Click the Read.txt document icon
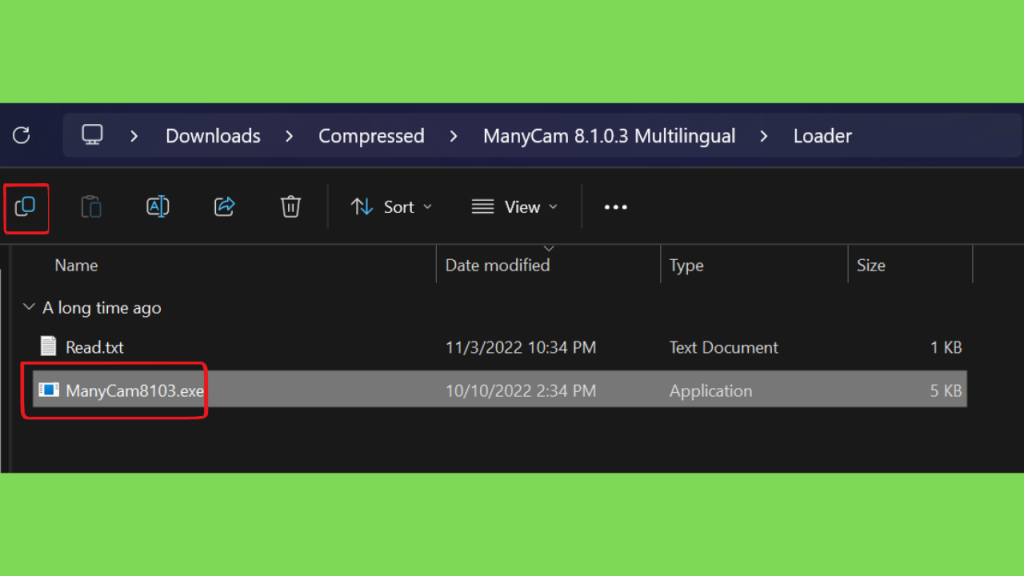The image size is (1024, 576). (x=48, y=346)
